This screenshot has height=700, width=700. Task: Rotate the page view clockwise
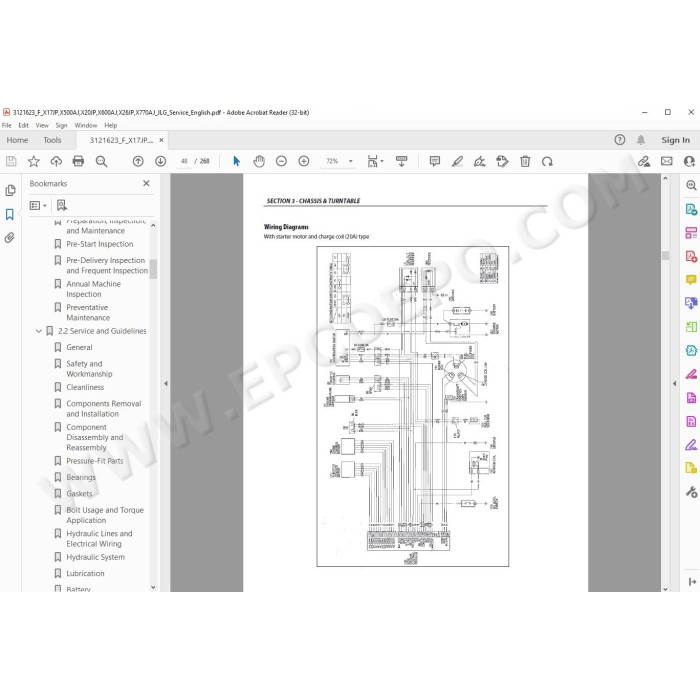547,161
